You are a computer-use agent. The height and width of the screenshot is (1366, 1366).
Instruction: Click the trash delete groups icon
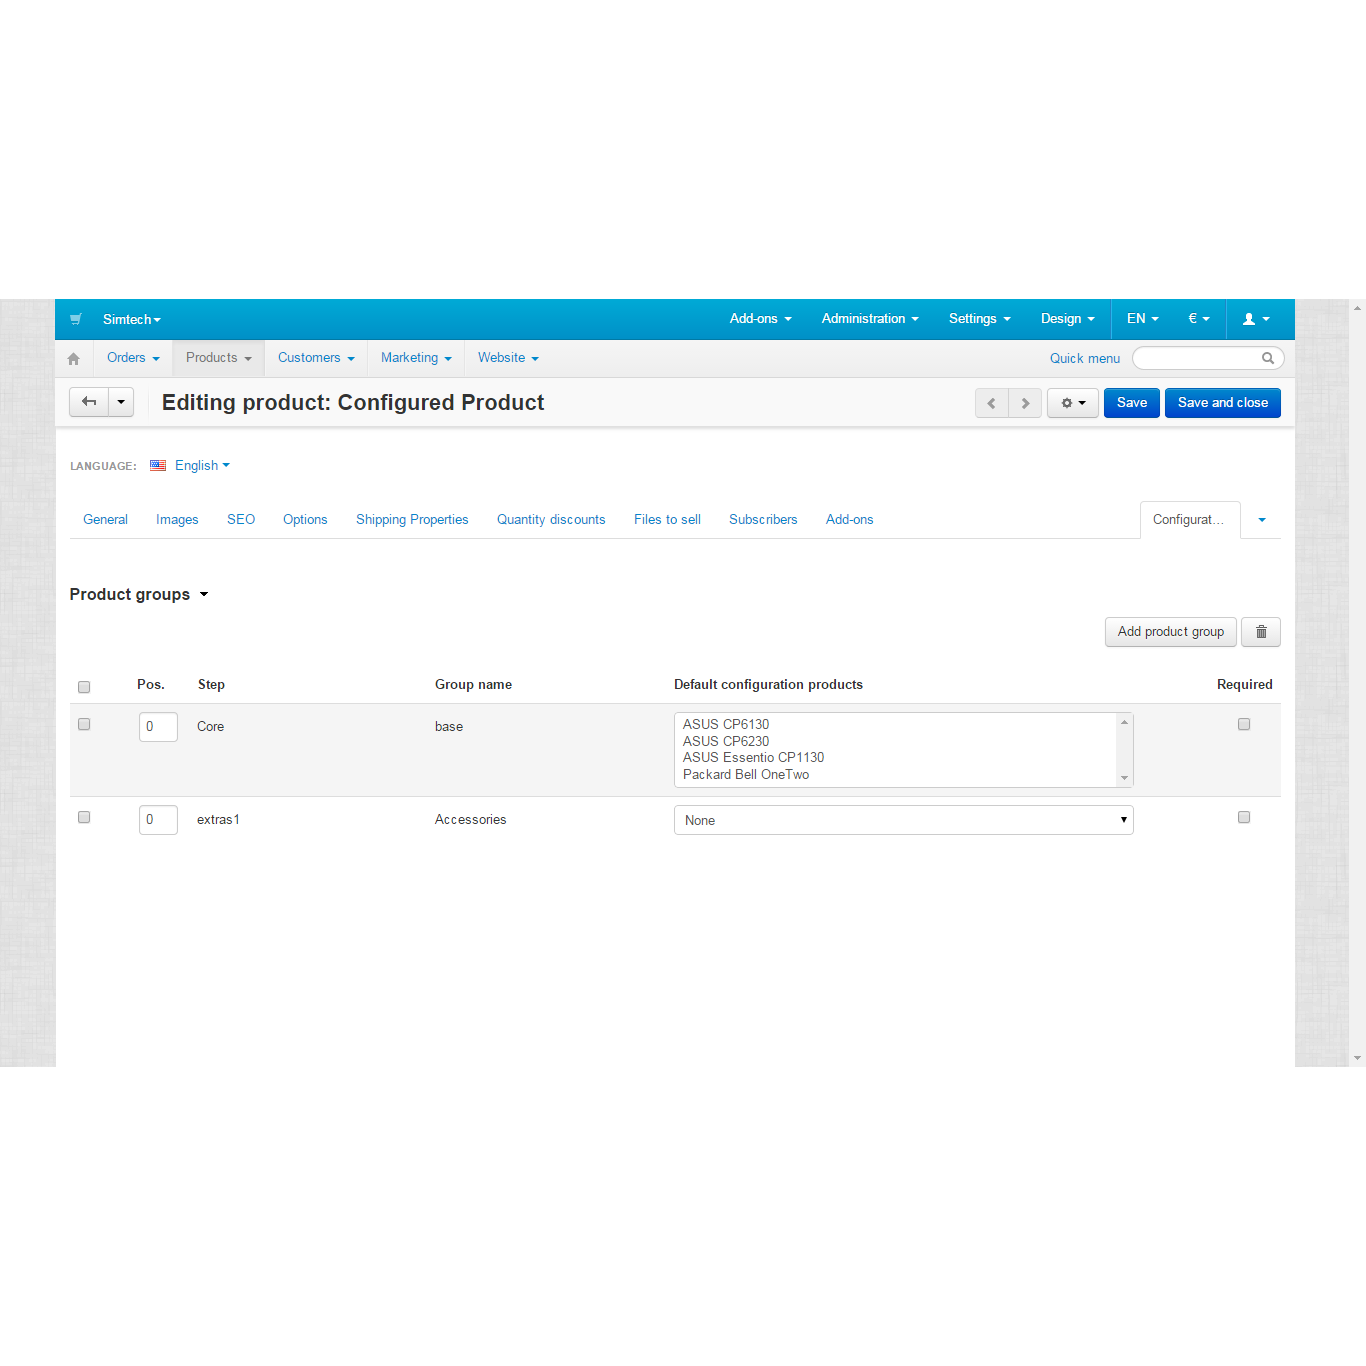click(1260, 632)
